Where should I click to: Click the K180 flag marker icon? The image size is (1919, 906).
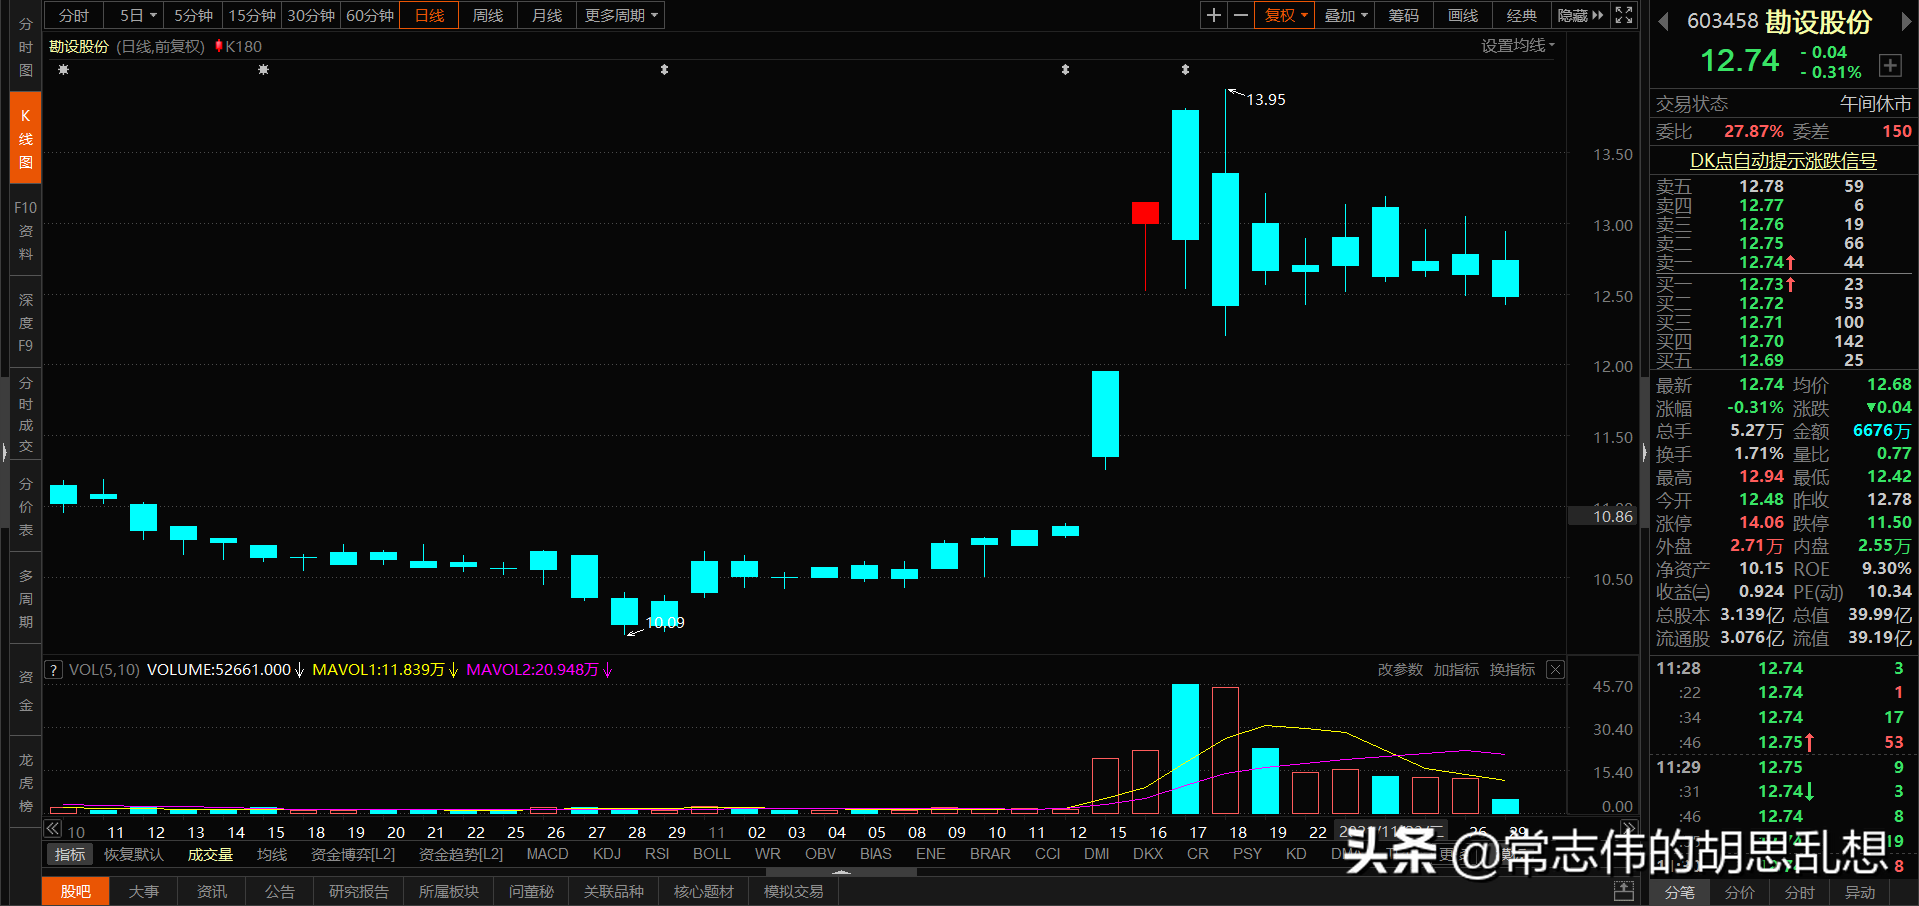218,46
